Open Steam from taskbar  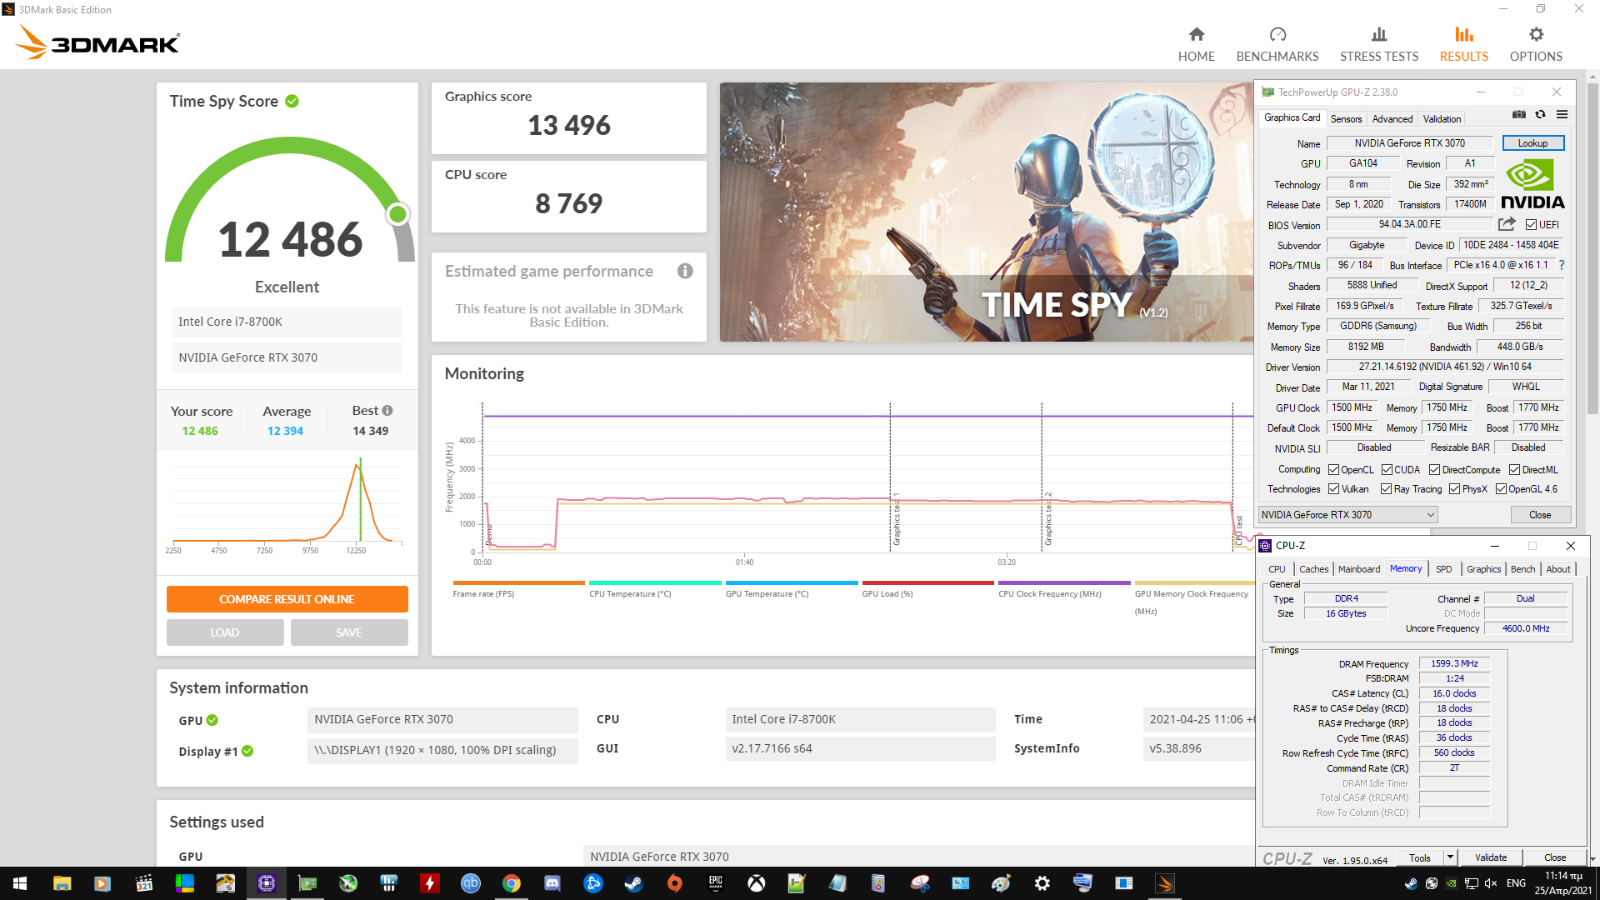click(x=634, y=883)
